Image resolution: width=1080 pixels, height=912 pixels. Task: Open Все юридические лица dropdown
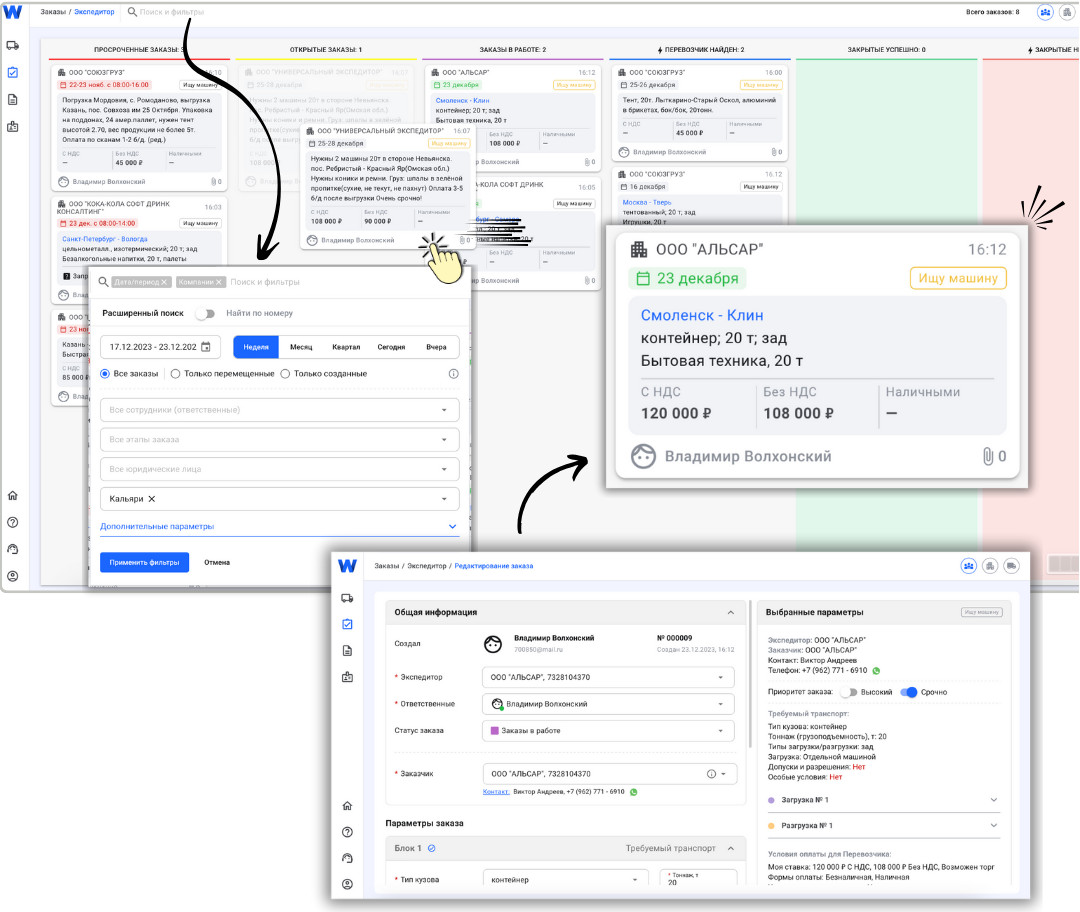click(280, 469)
